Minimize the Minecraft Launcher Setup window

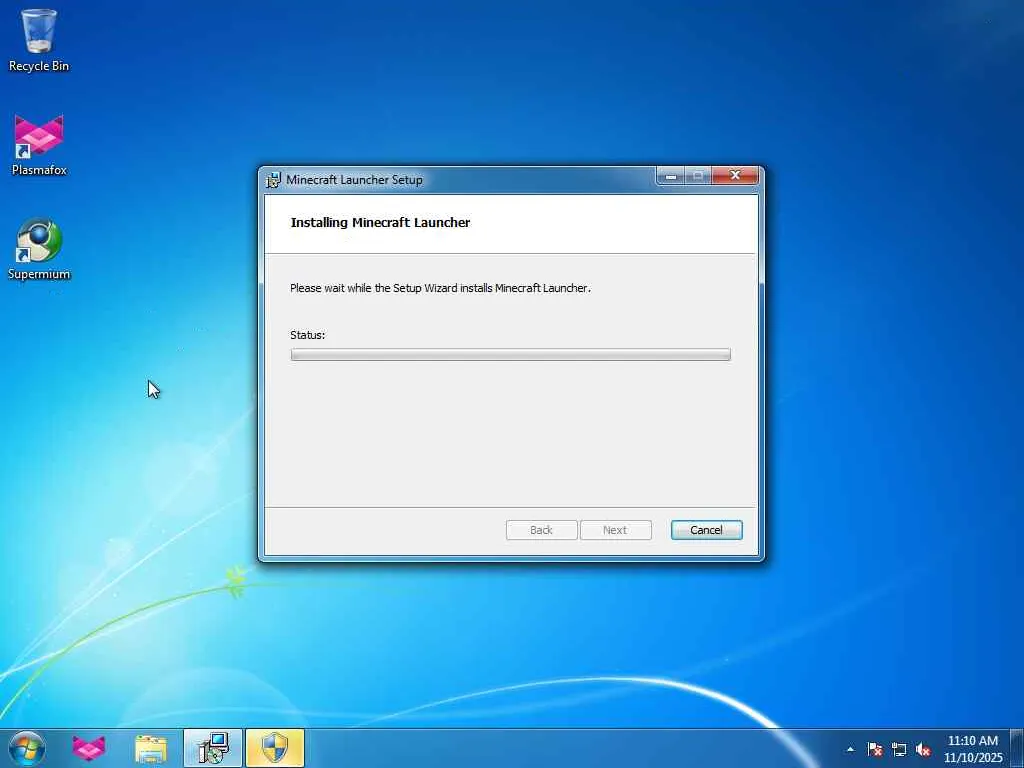point(670,176)
